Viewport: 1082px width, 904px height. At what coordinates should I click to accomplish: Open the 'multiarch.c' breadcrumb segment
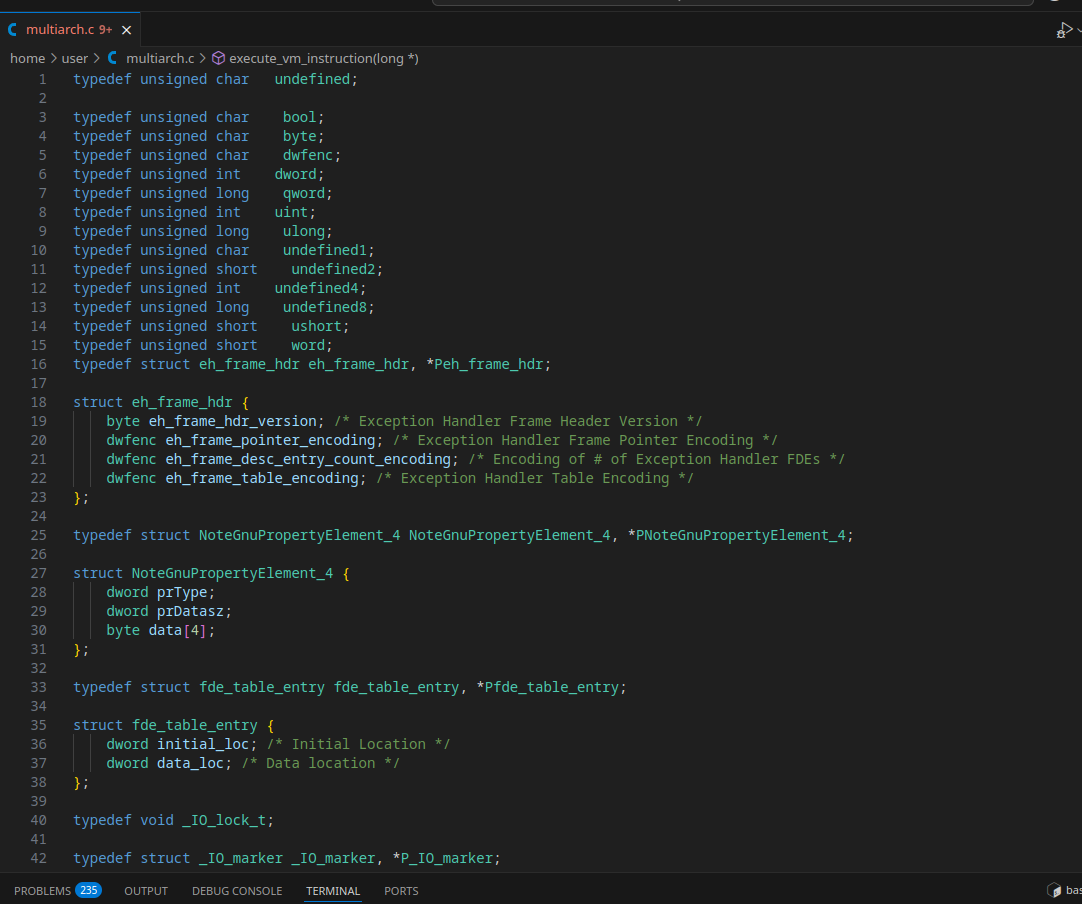coord(160,59)
